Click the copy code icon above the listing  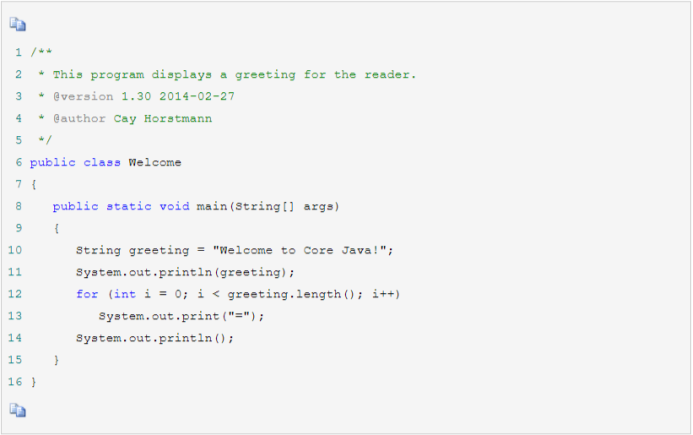click(18, 24)
